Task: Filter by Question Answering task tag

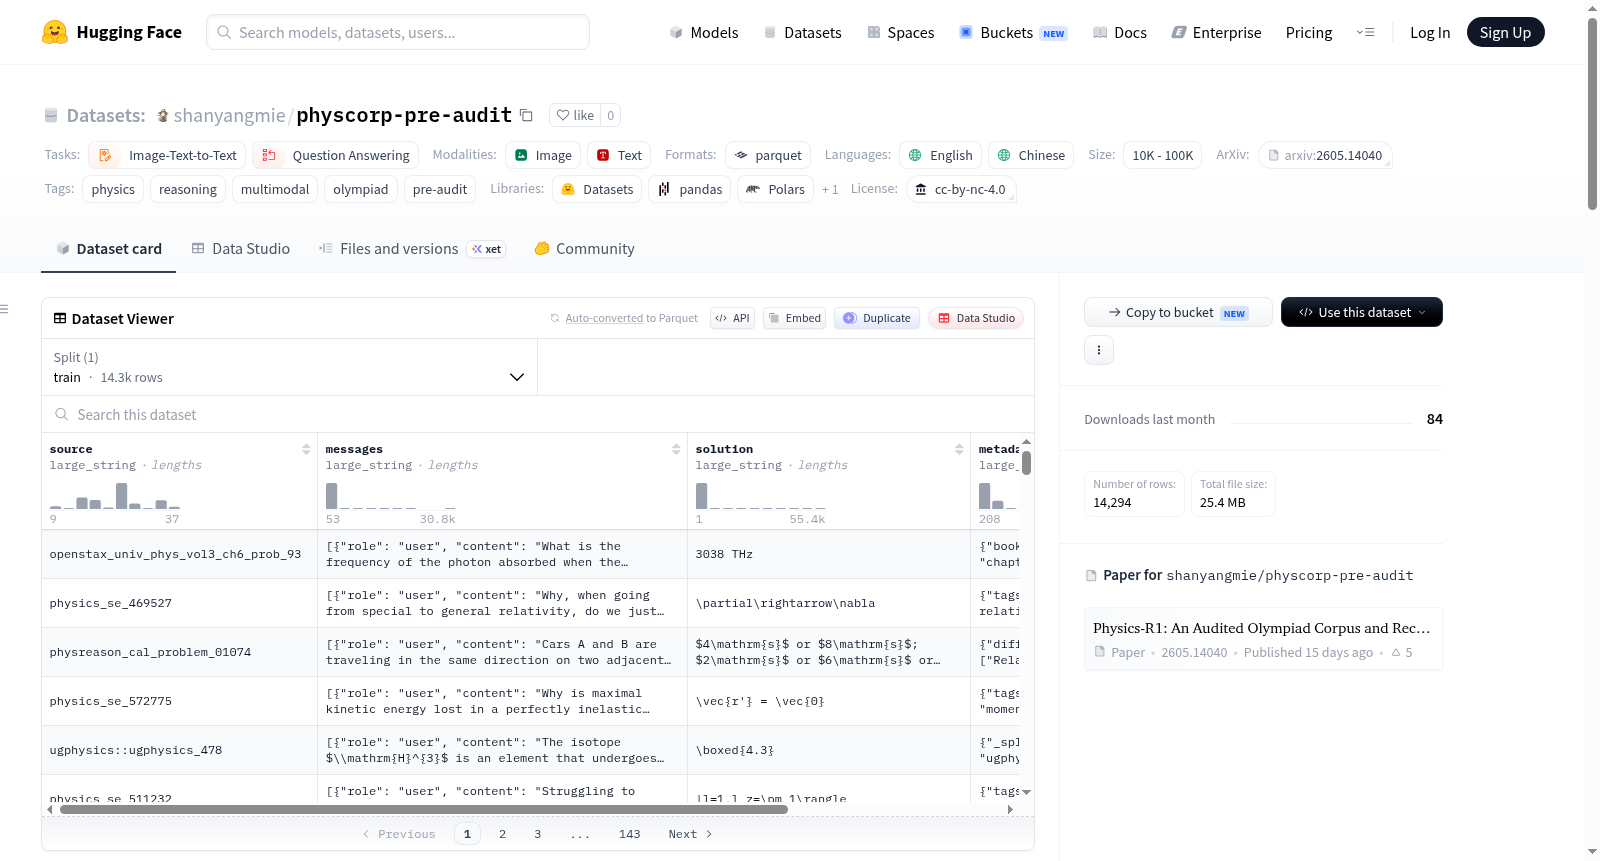Action: pos(335,155)
